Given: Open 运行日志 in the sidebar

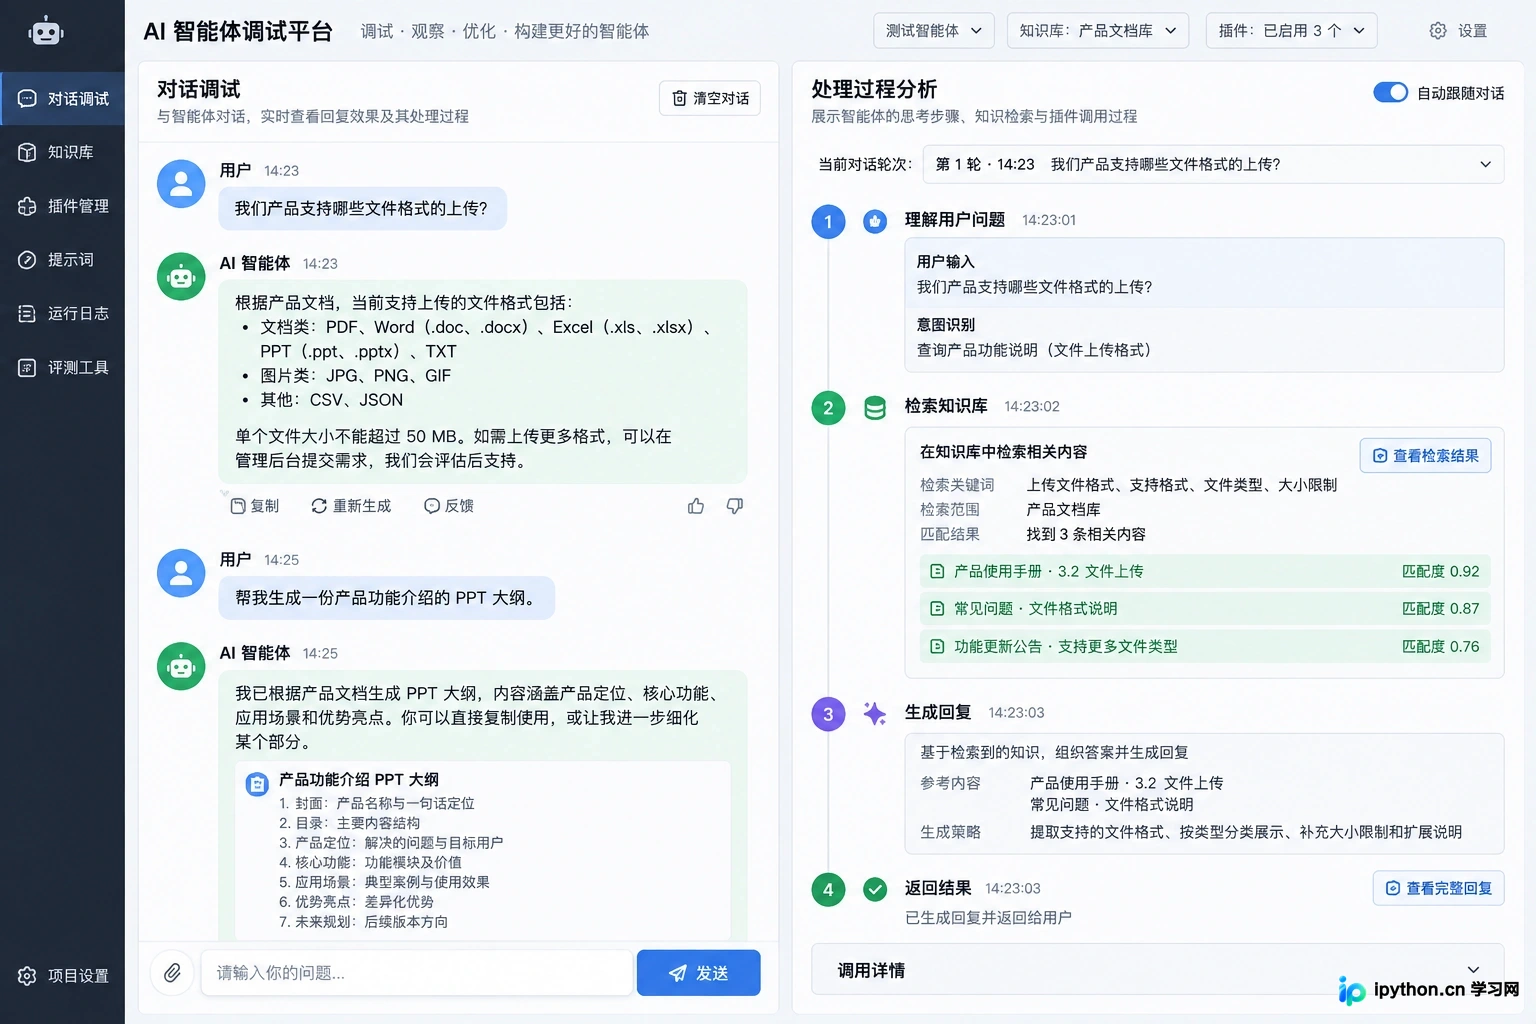Looking at the screenshot, I should (x=62, y=313).
